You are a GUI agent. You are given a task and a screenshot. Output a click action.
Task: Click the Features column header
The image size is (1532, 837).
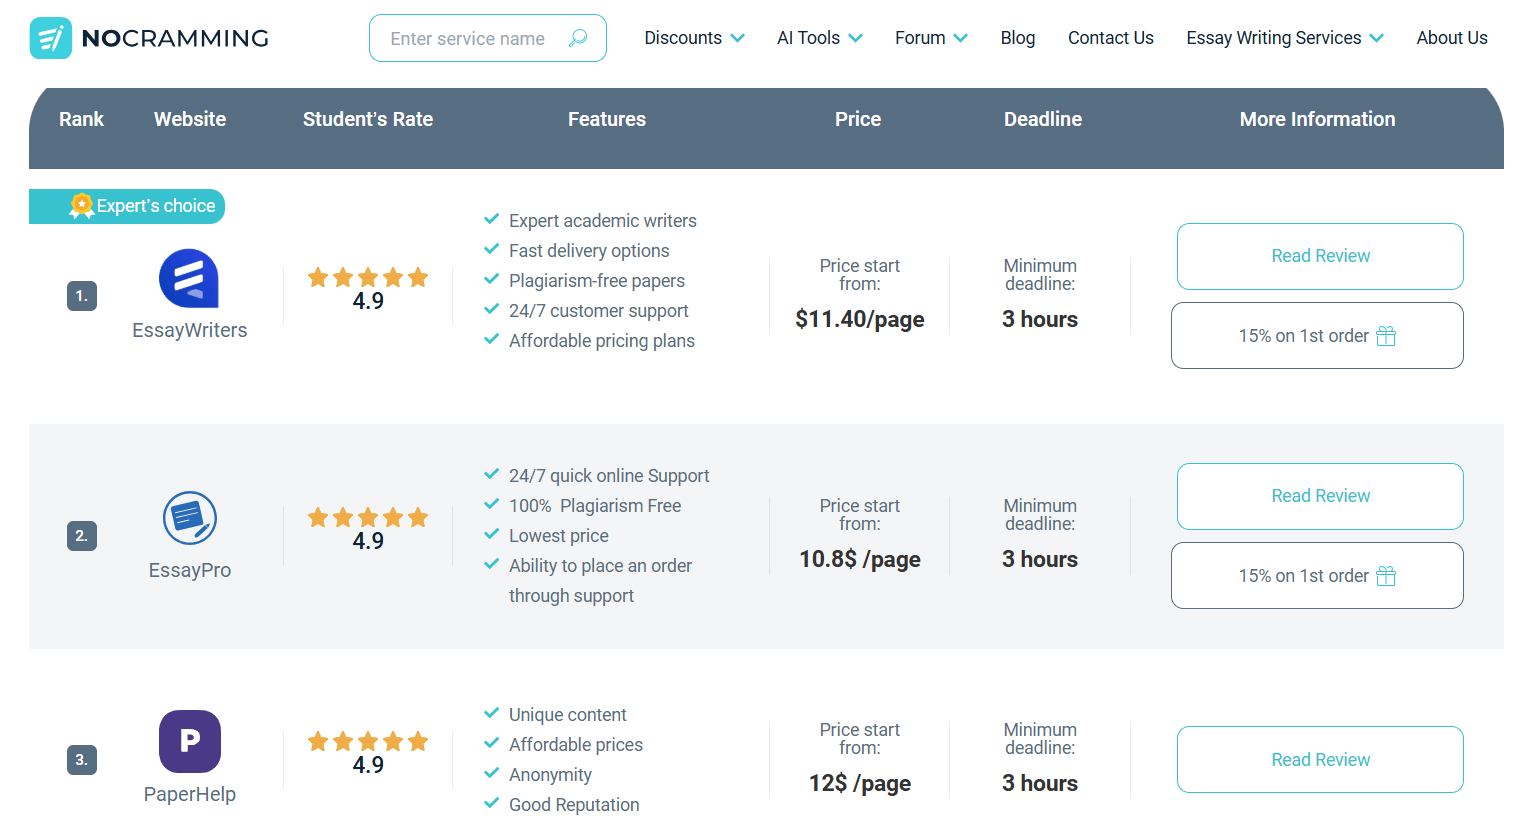pyautogui.click(x=607, y=119)
